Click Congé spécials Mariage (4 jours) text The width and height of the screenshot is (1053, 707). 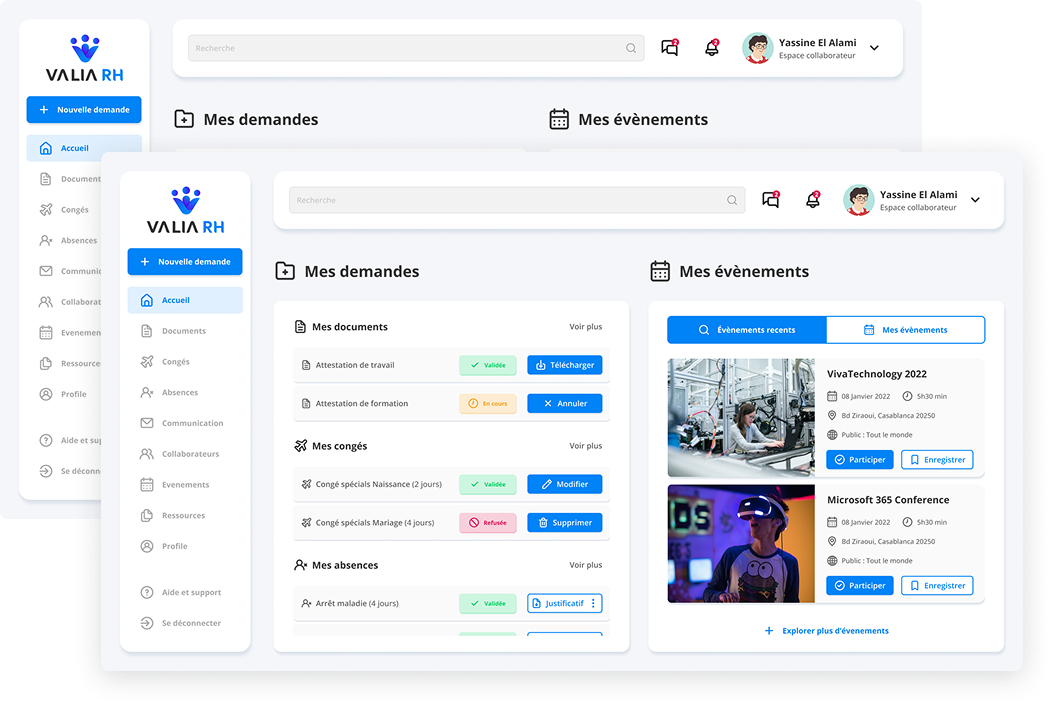coord(375,522)
